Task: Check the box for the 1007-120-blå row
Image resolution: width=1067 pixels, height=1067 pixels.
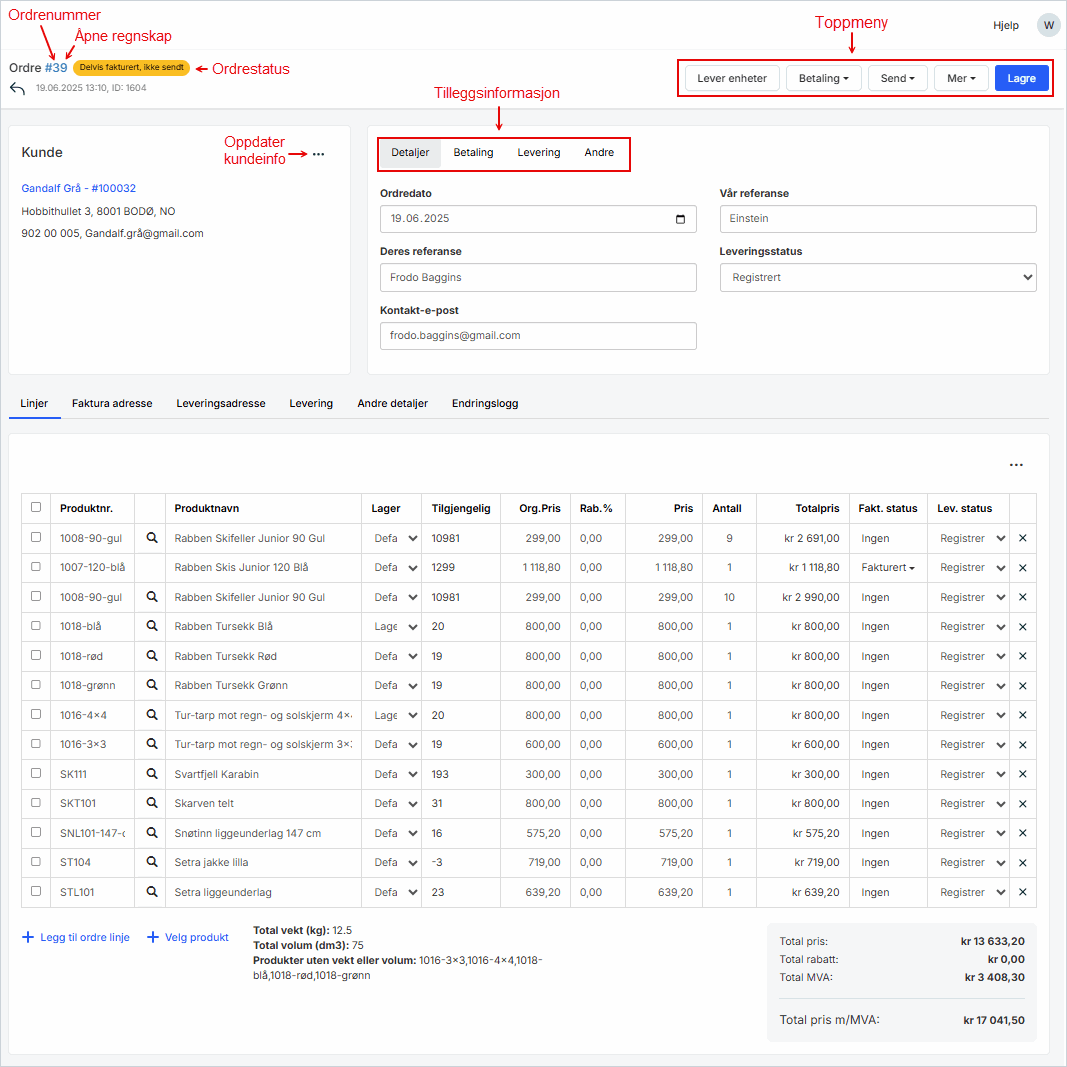Action: (36, 566)
